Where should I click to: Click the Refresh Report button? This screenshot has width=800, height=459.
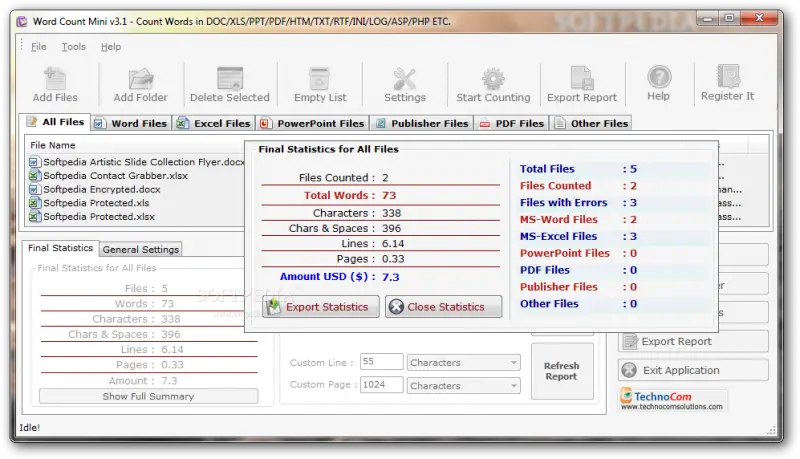562,371
